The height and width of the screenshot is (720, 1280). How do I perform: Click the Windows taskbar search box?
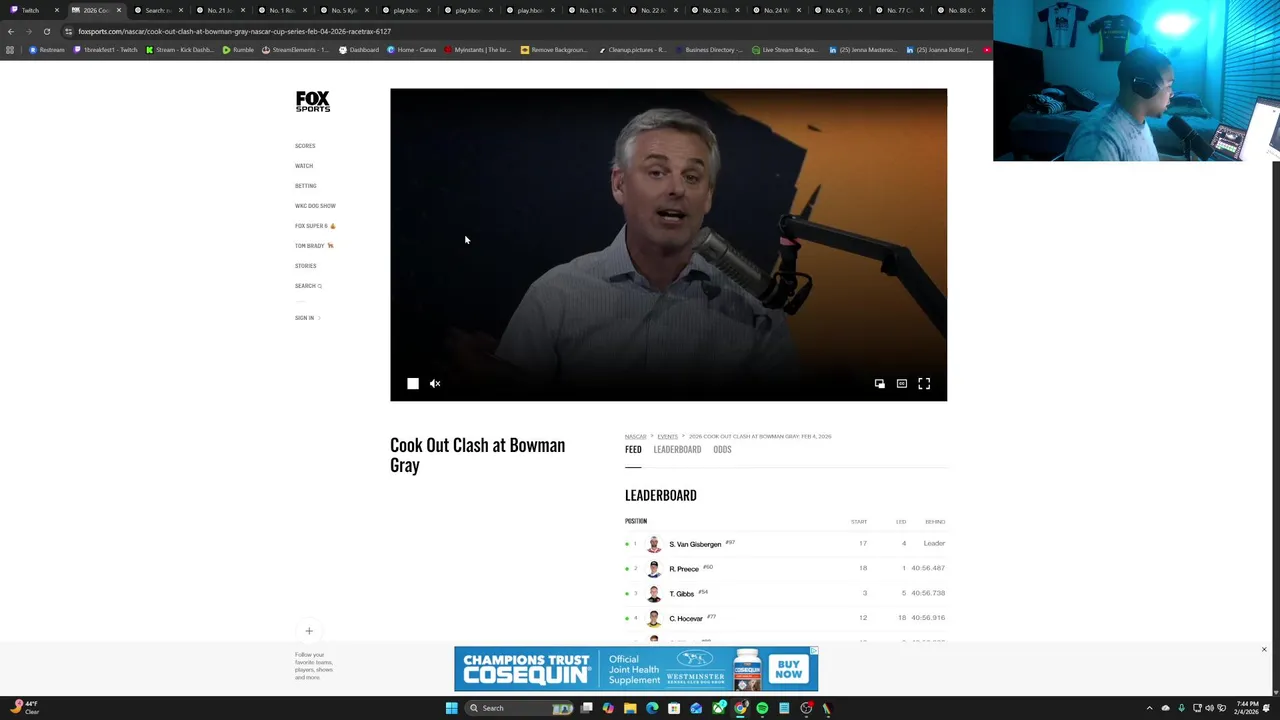[520, 708]
